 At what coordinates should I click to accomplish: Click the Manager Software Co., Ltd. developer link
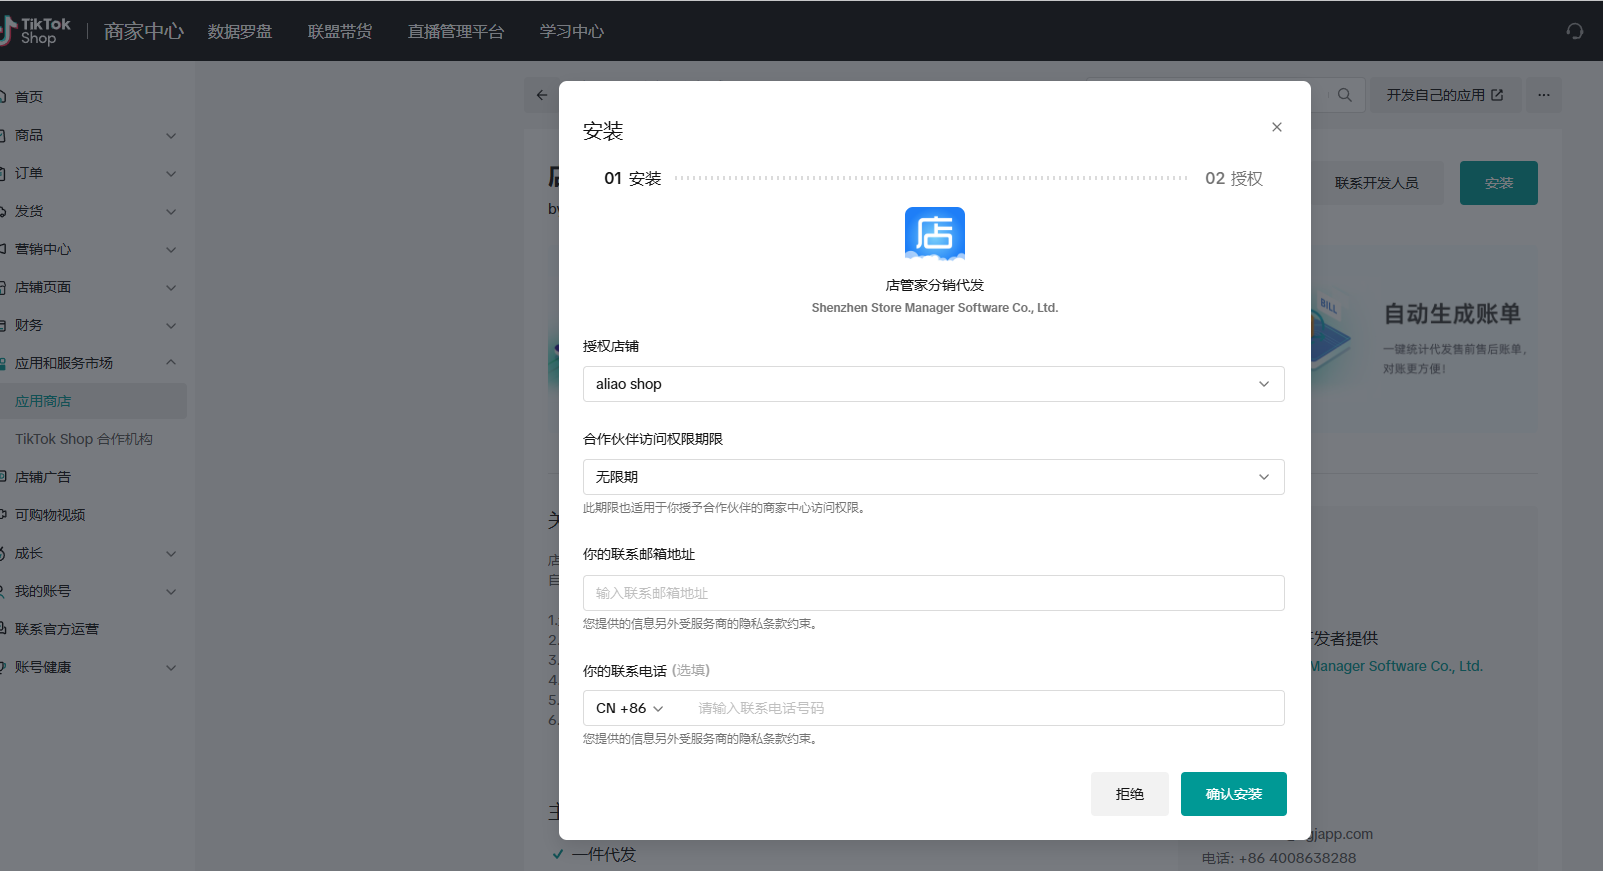[1397, 666]
